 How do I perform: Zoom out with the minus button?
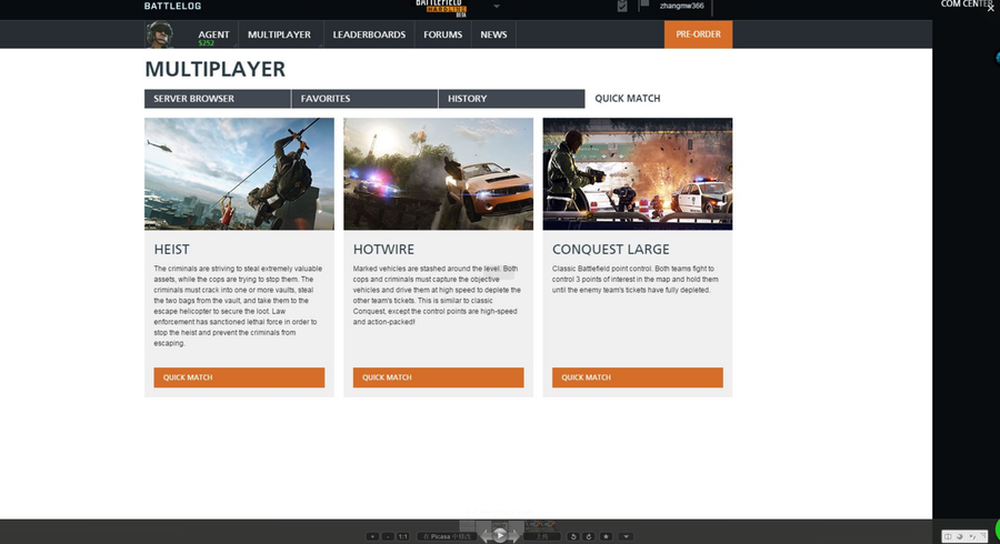coord(388,536)
